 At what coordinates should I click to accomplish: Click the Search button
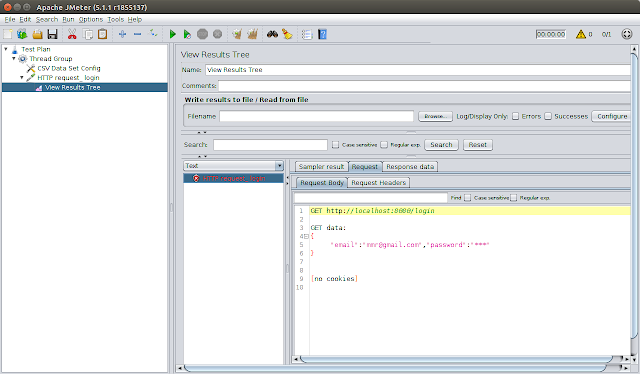coord(441,145)
